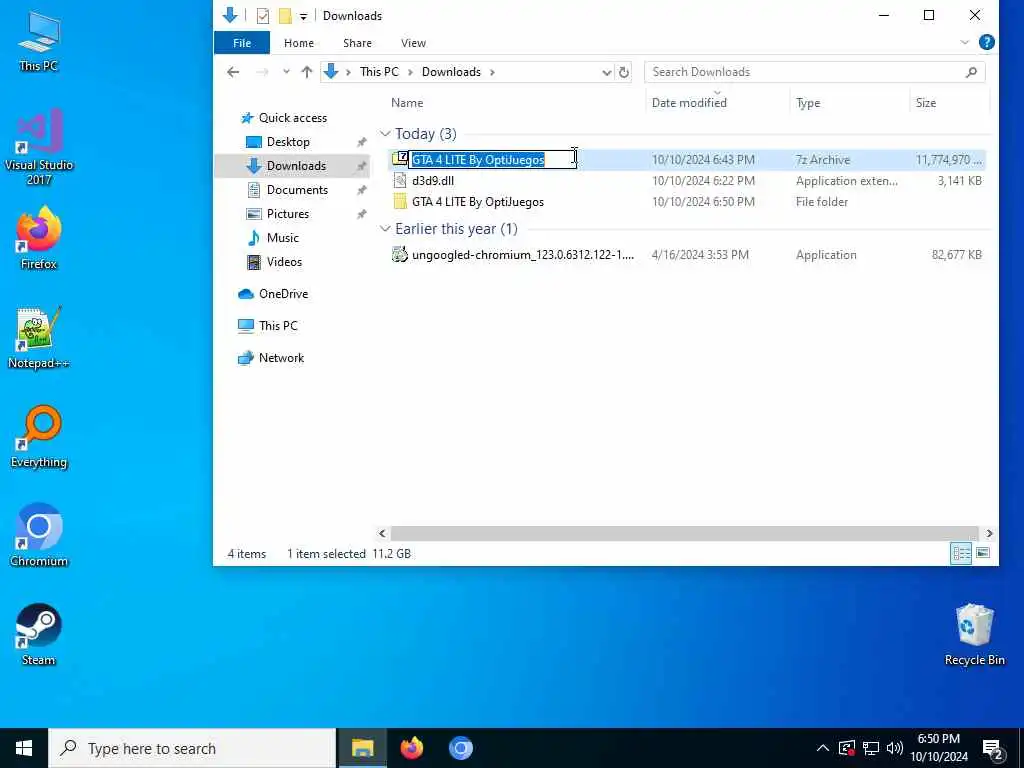Select This PC in navigation pane

pyautogui.click(x=278, y=325)
